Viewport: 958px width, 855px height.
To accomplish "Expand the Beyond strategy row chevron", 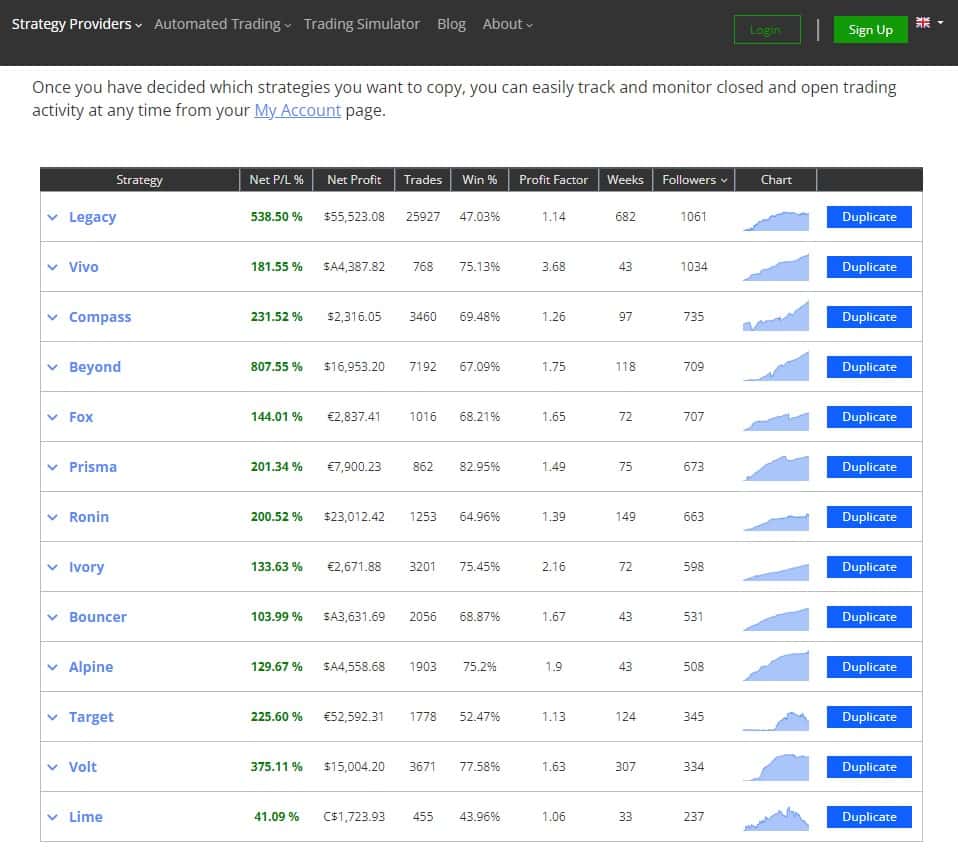I will tap(53, 367).
